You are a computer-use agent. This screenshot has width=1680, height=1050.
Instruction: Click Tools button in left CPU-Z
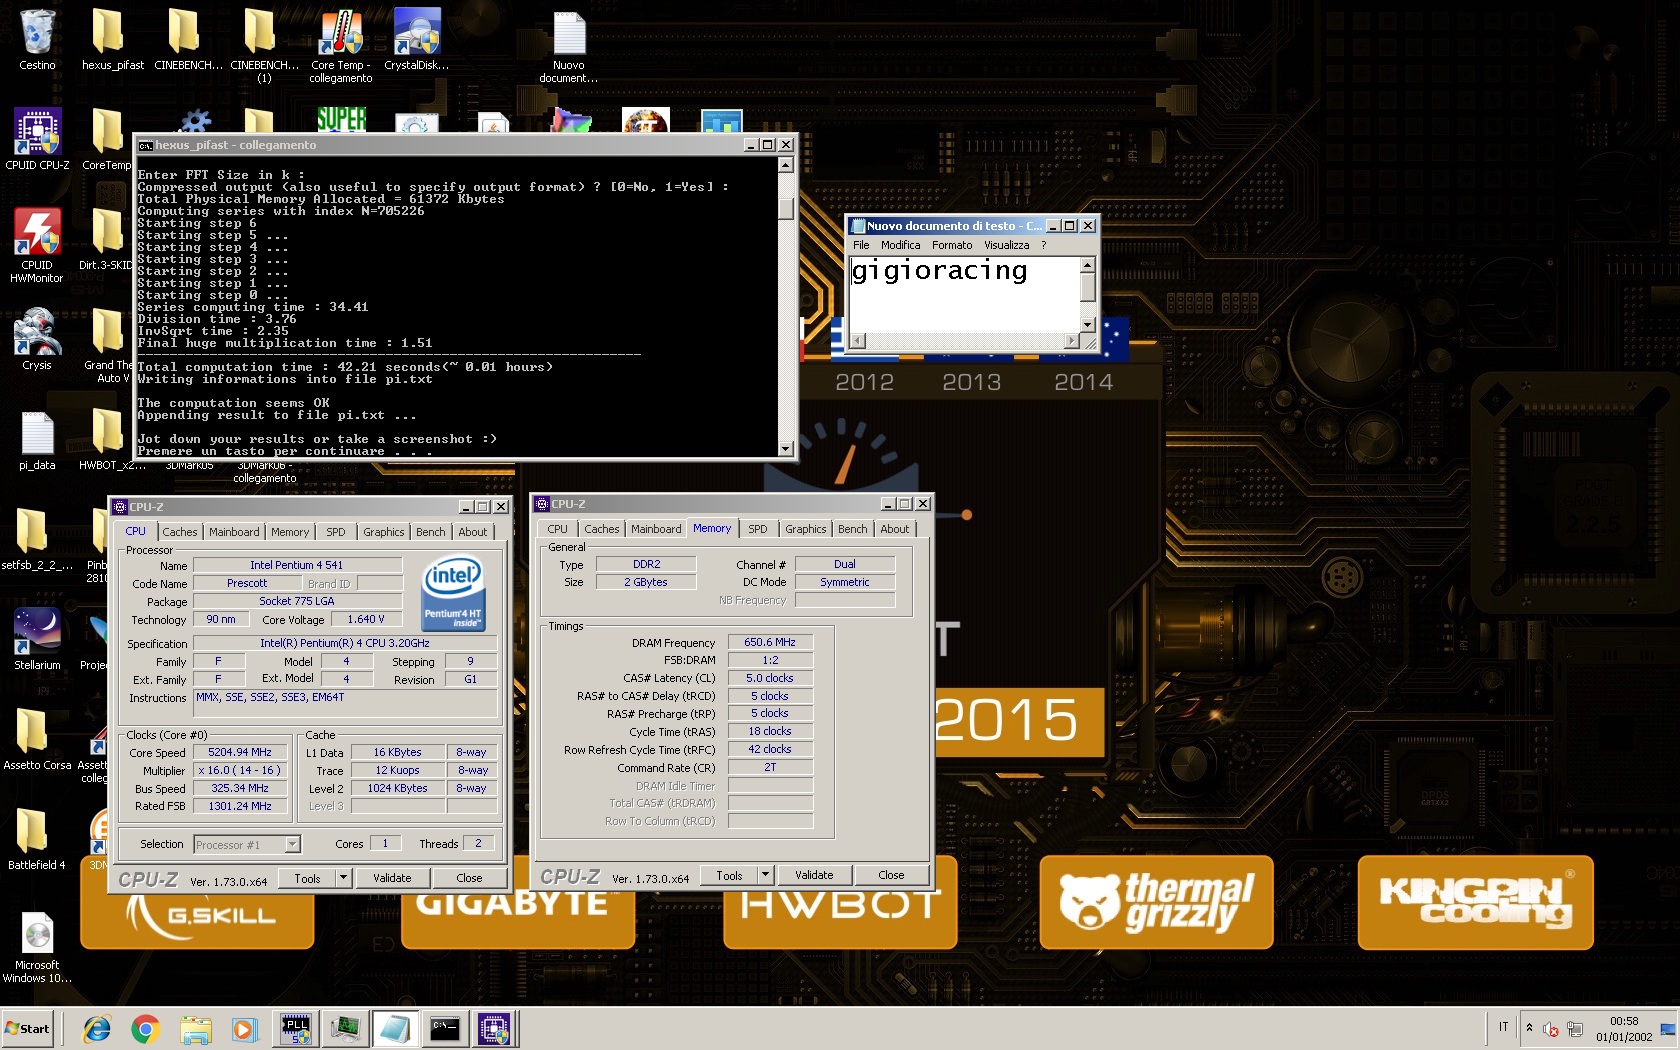pos(308,878)
